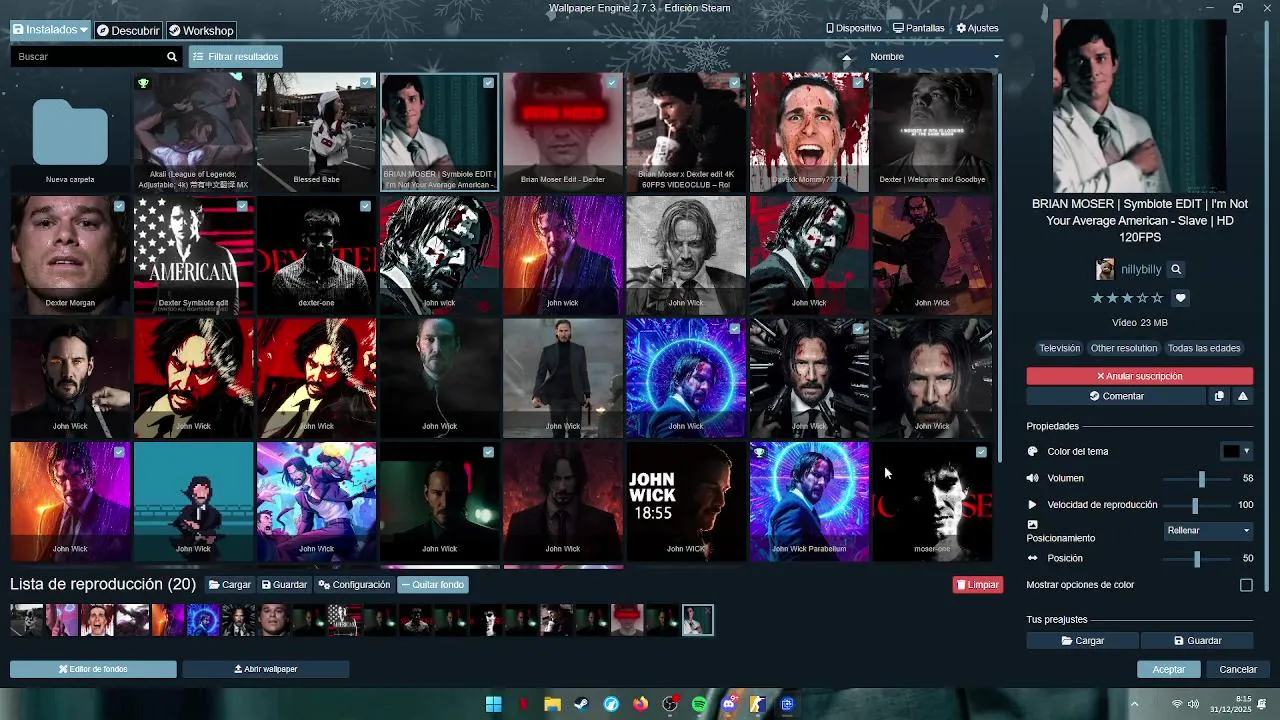The height and width of the screenshot is (720, 1280).
Task: Show hidden system tray icons
Action: click(1134, 704)
